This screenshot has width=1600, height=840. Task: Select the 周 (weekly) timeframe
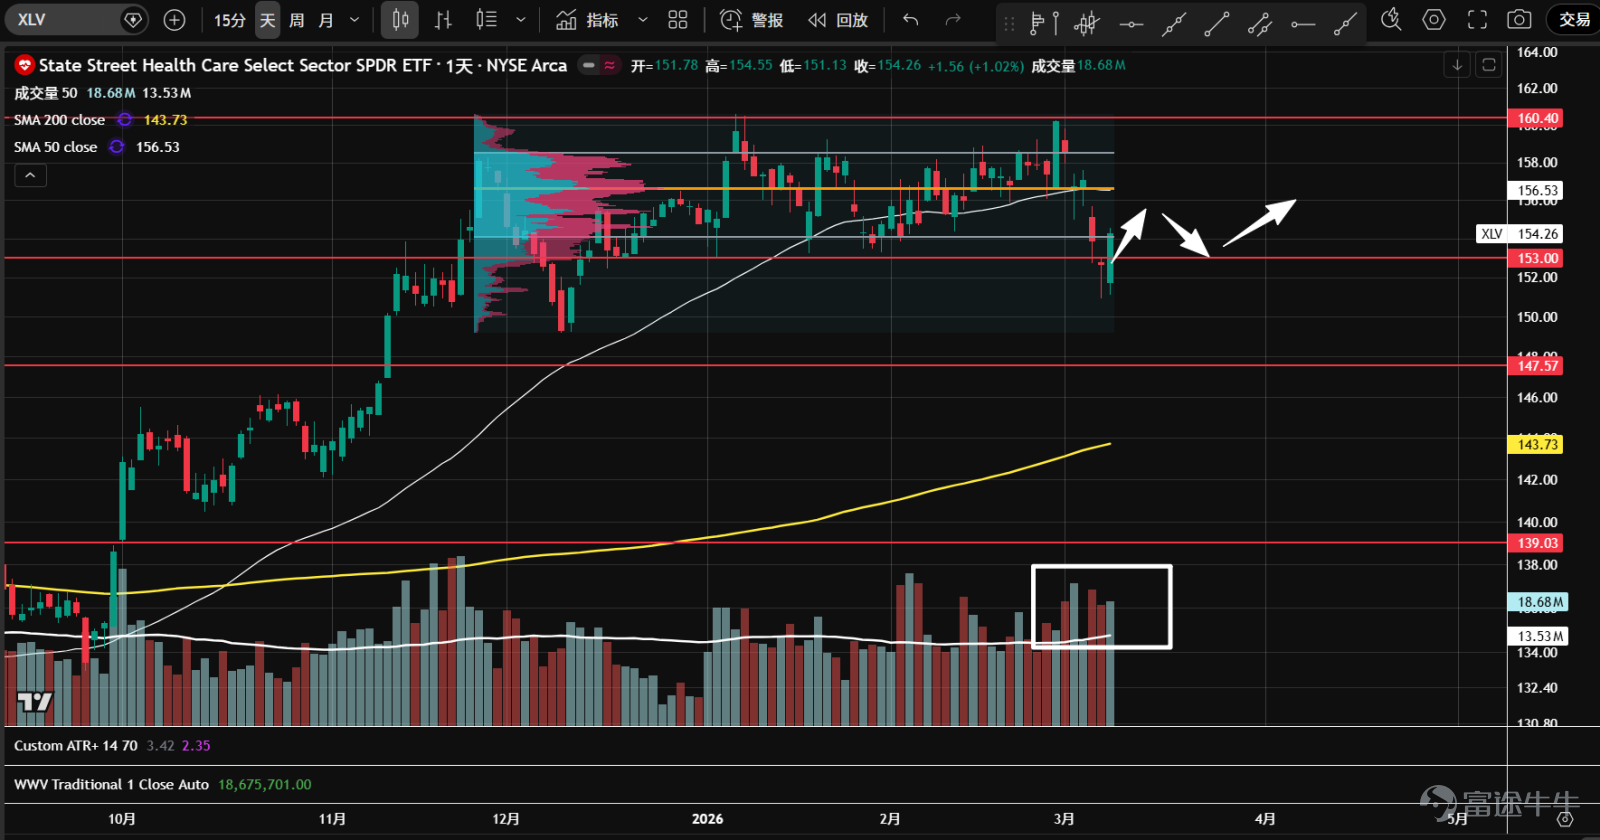coord(297,20)
